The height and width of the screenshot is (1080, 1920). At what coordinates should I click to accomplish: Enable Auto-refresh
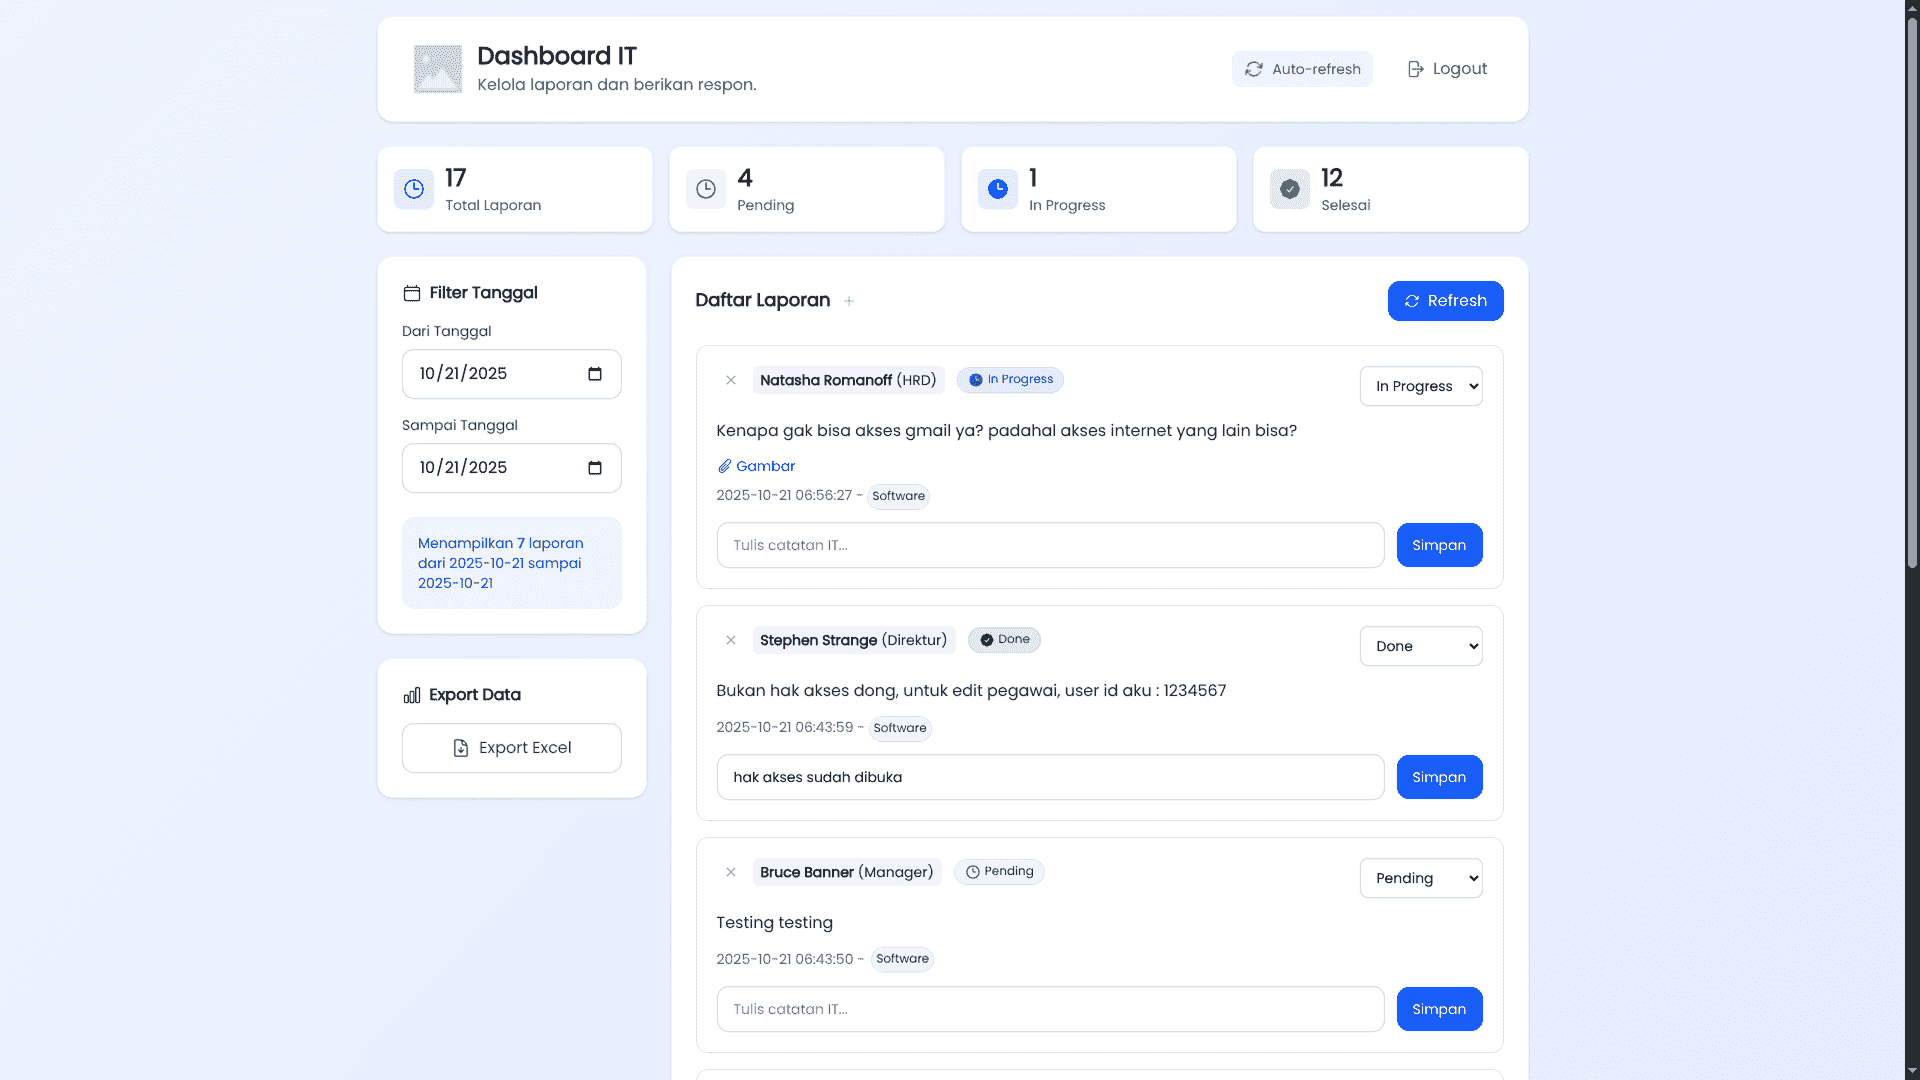1302,68
